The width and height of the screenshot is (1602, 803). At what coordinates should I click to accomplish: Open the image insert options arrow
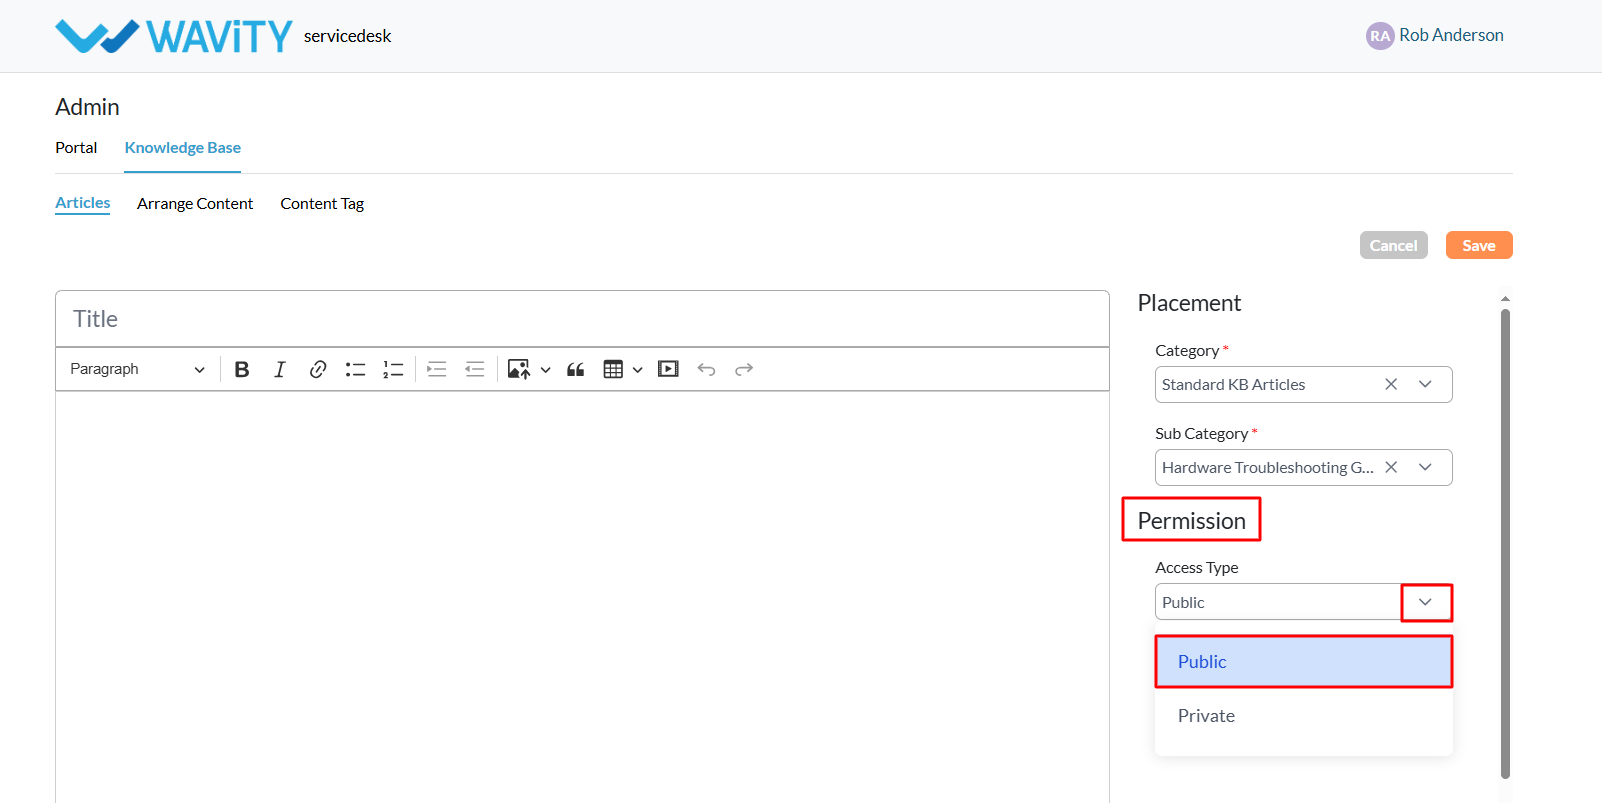[x=545, y=369]
